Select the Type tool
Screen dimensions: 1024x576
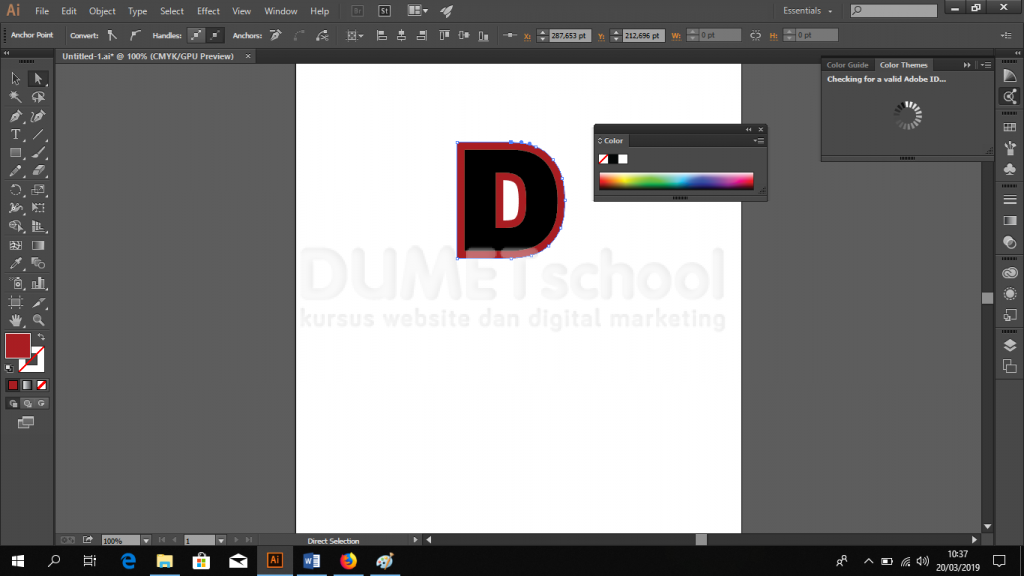pos(16,135)
